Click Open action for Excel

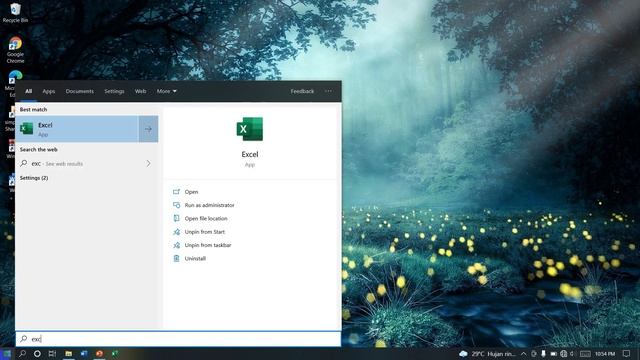point(191,192)
